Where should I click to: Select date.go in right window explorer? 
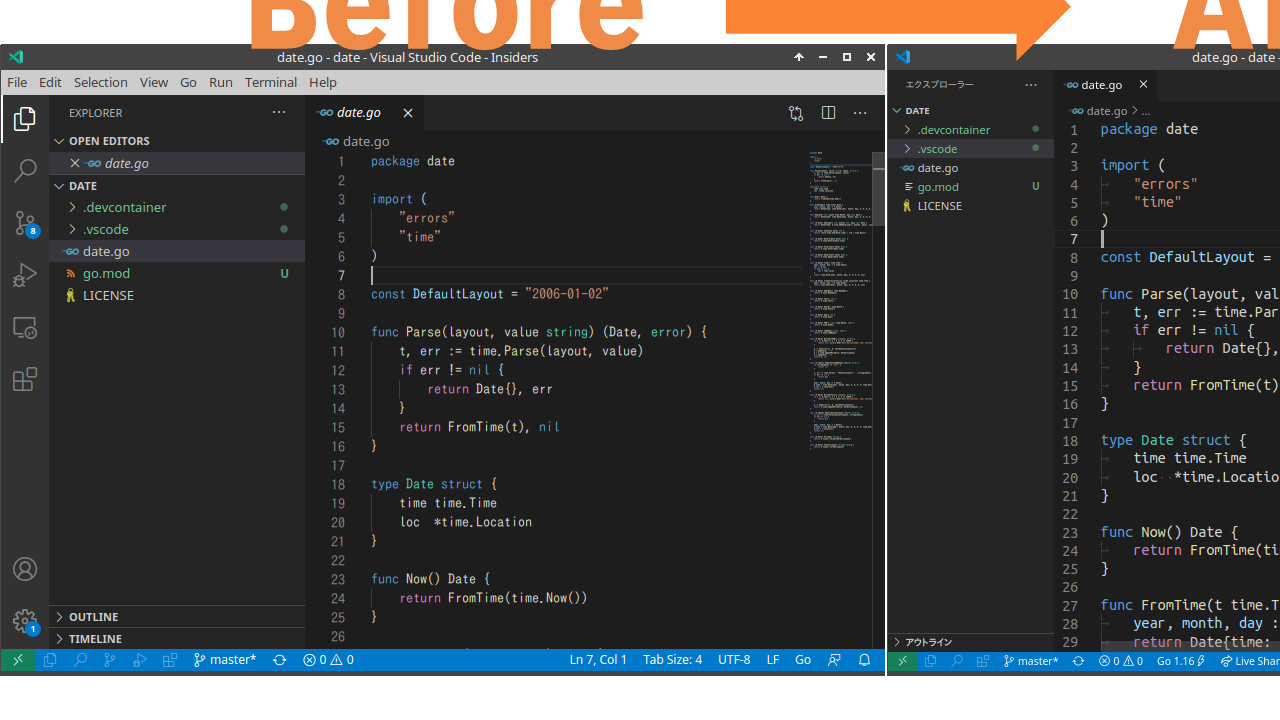[971, 168]
